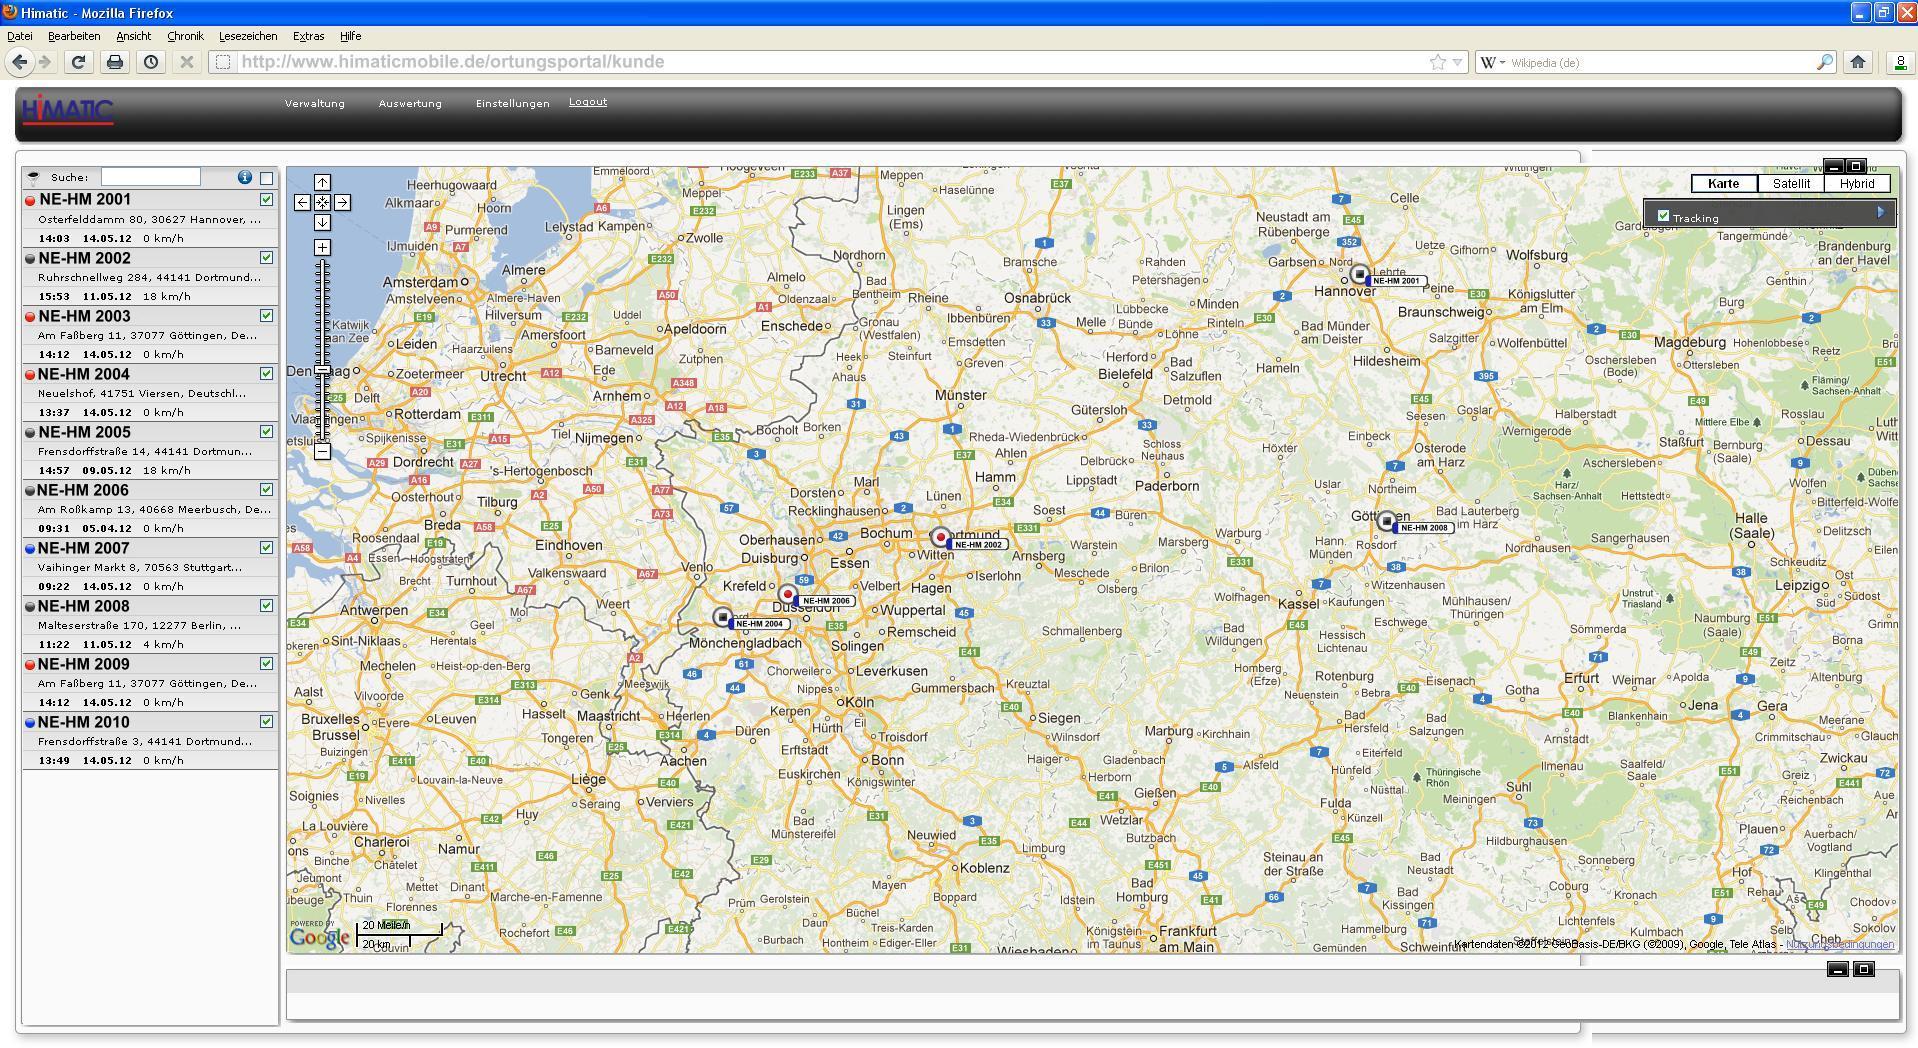This screenshot has width=1918, height=1048.
Task: Pan the map to the right
Action: point(342,202)
